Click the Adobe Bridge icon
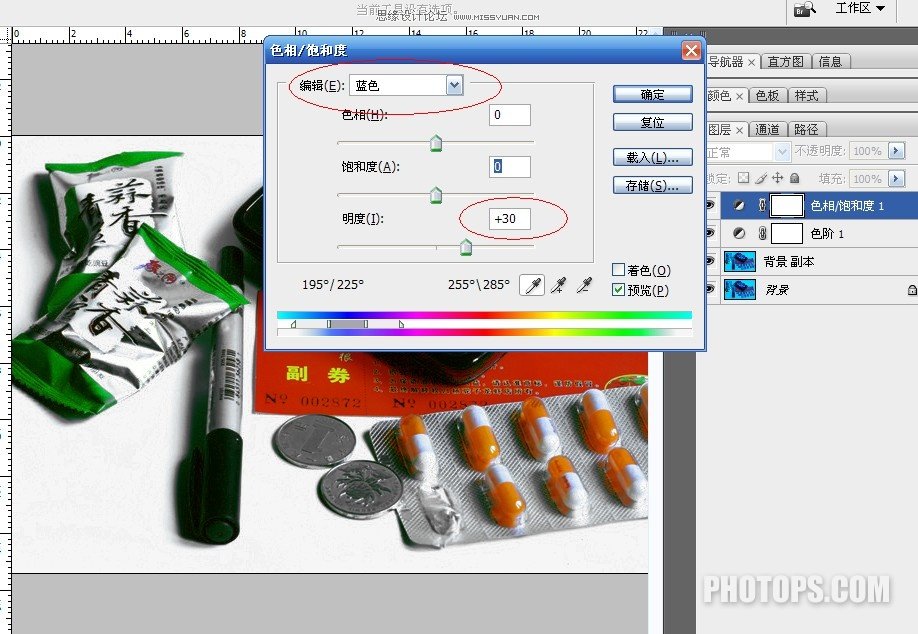918x634 pixels. pyautogui.click(x=804, y=9)
